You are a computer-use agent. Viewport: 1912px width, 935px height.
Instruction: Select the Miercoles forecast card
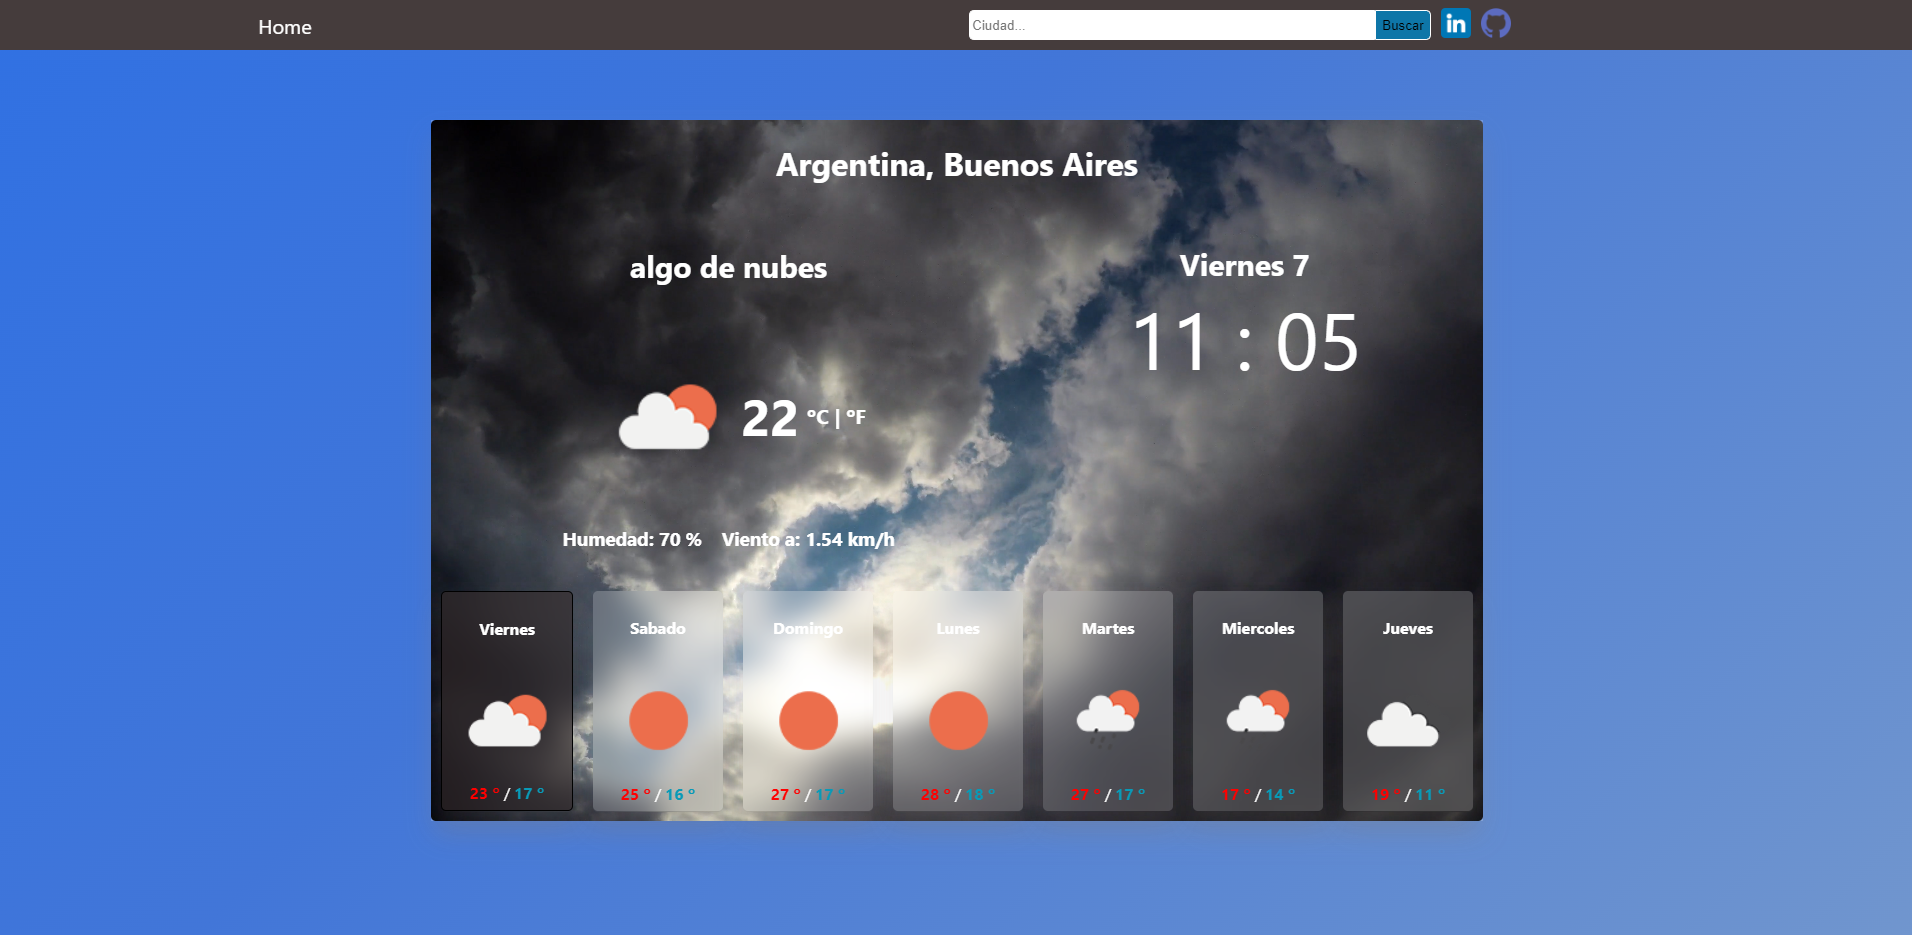(1257, 701)
